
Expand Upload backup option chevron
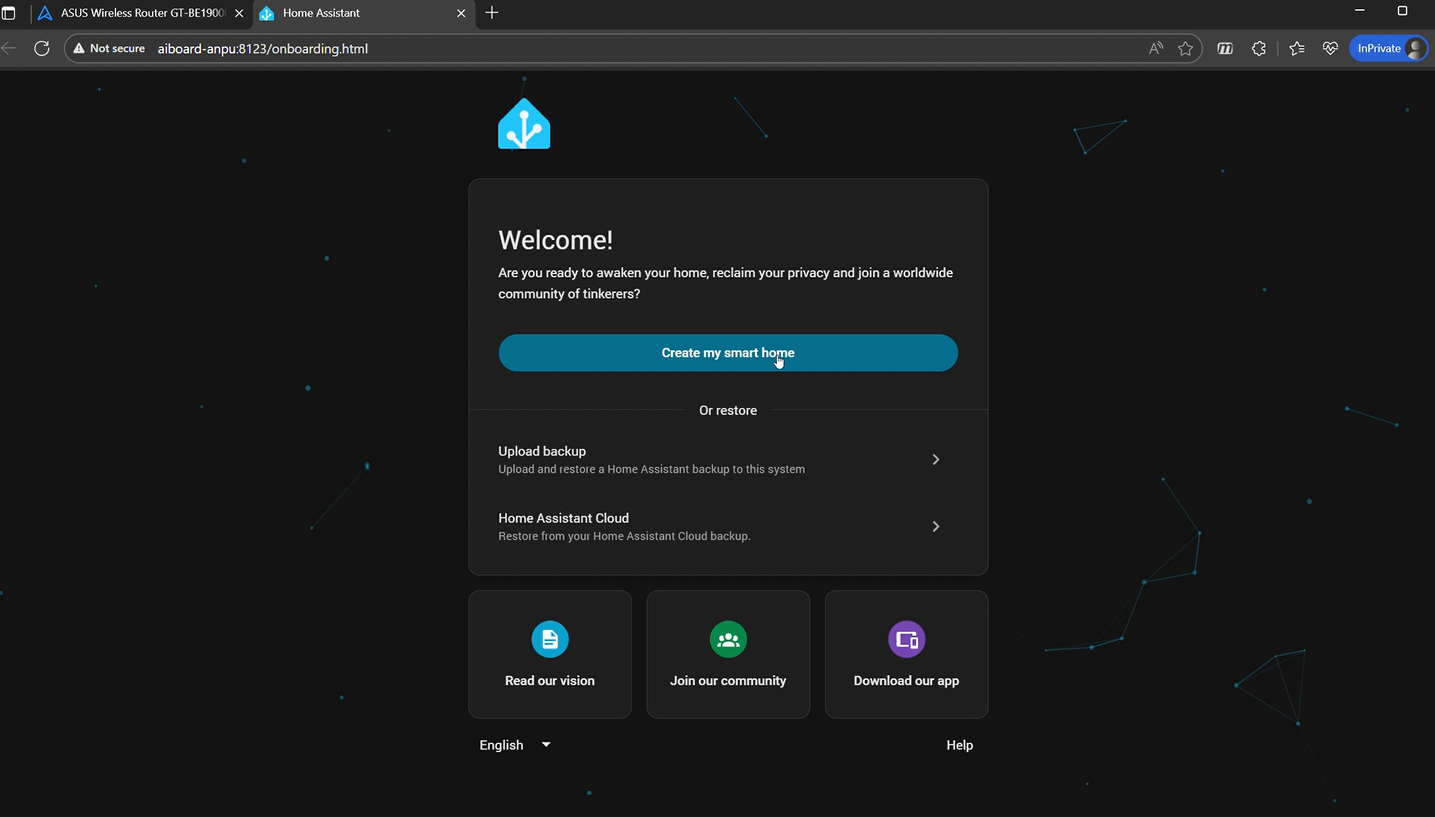click(935, 460)
